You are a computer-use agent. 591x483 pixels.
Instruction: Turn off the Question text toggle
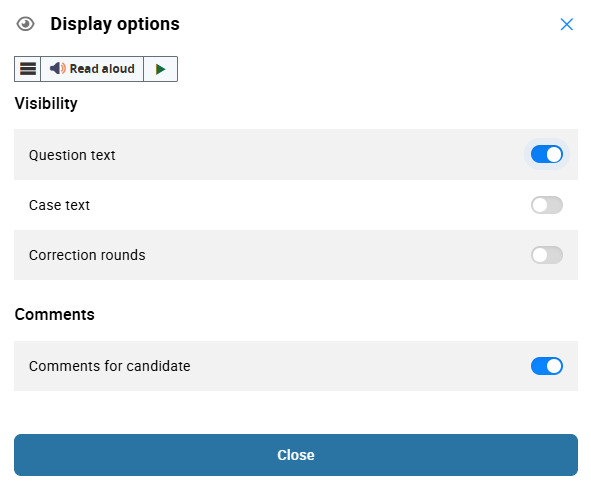547,155
